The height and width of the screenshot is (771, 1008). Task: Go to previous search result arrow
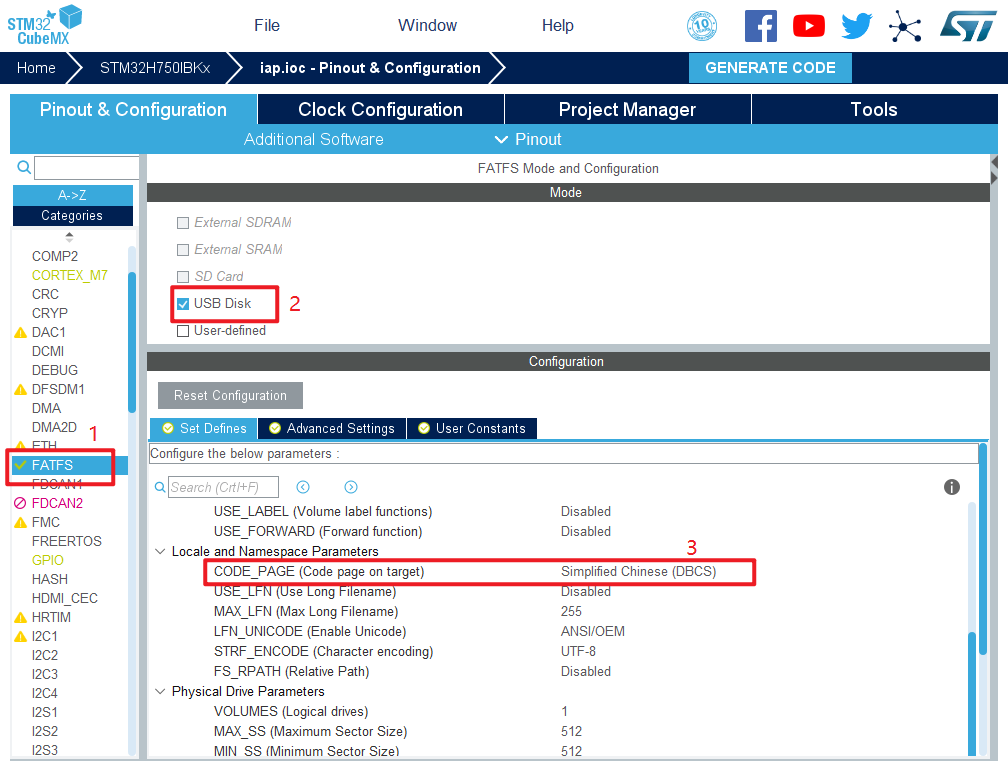(303, 487)
